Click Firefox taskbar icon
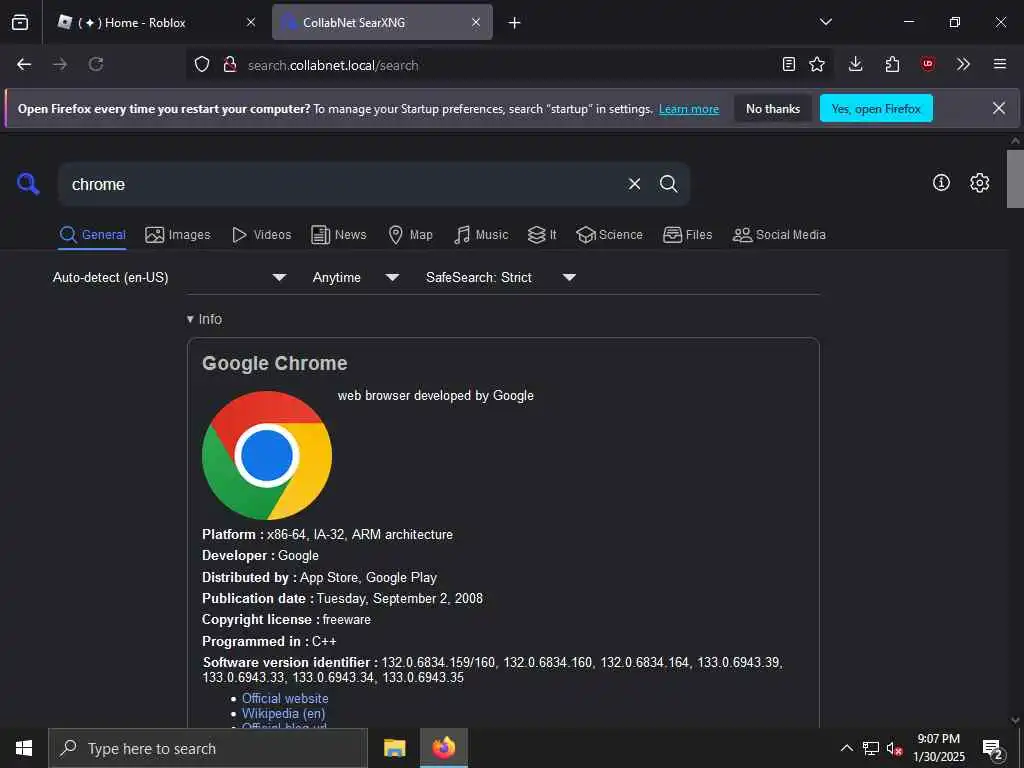This screenshot has width=1024, height=768. (444, 748)
